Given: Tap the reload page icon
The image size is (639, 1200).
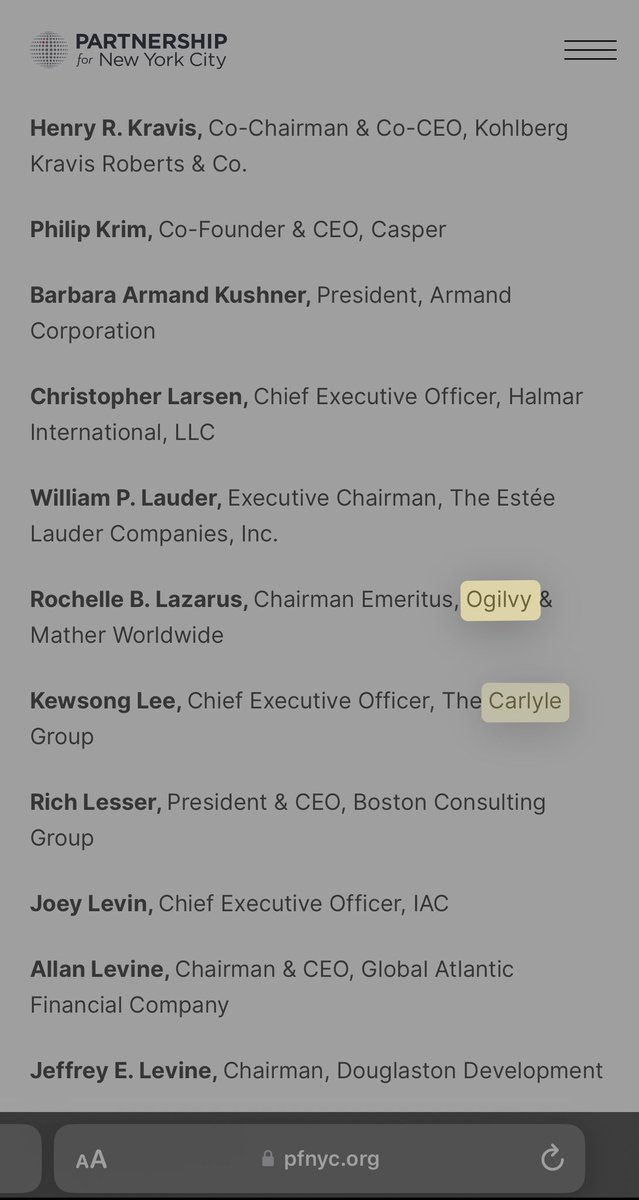Looking at the screenshot, I should [552, 1159].
